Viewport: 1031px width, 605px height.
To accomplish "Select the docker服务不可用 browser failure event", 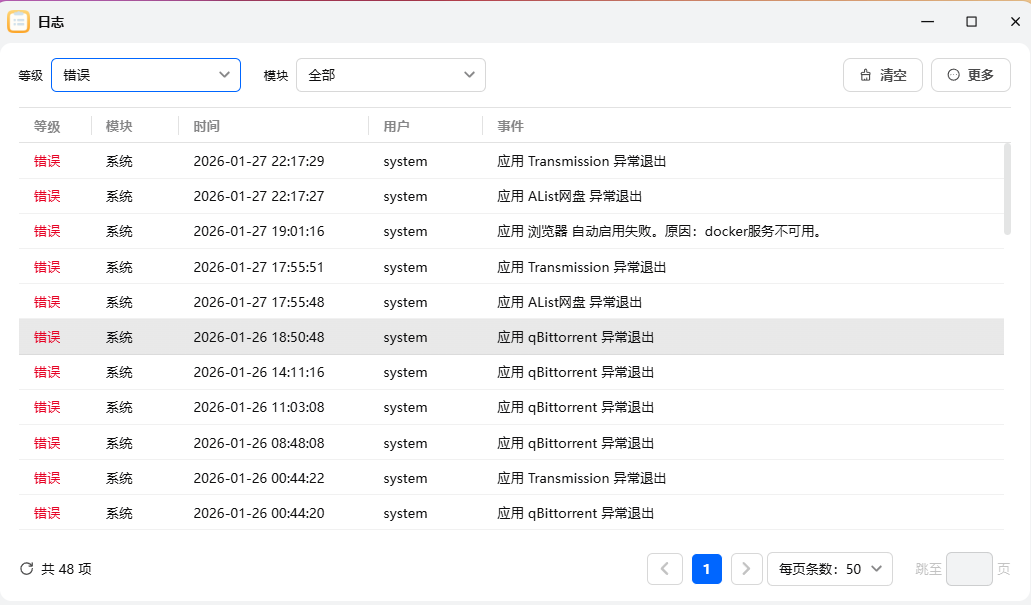I will coord(511,231).
